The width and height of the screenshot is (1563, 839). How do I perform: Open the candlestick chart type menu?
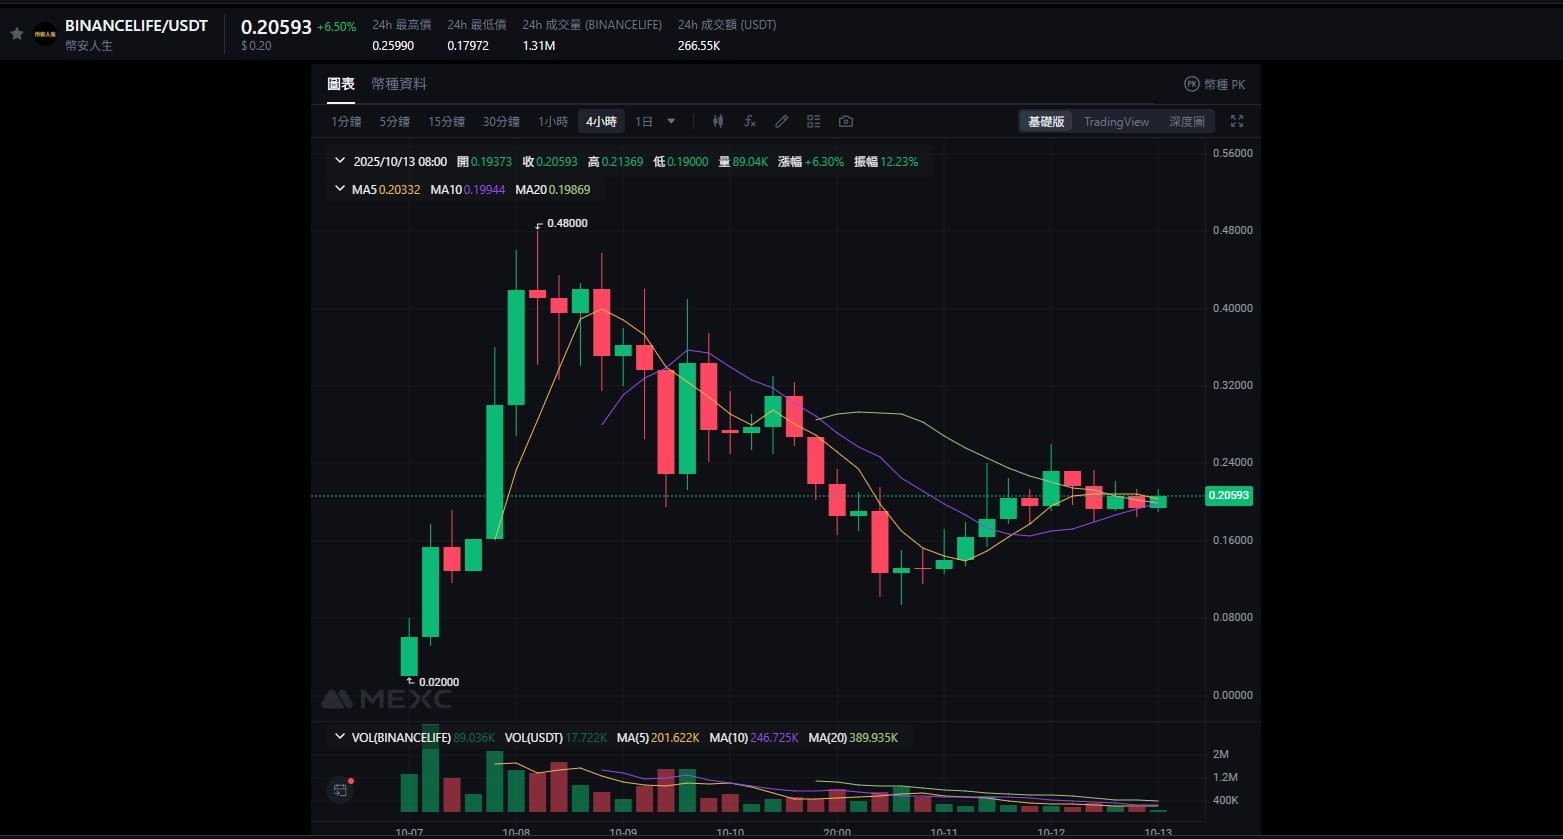pos(717,121)
